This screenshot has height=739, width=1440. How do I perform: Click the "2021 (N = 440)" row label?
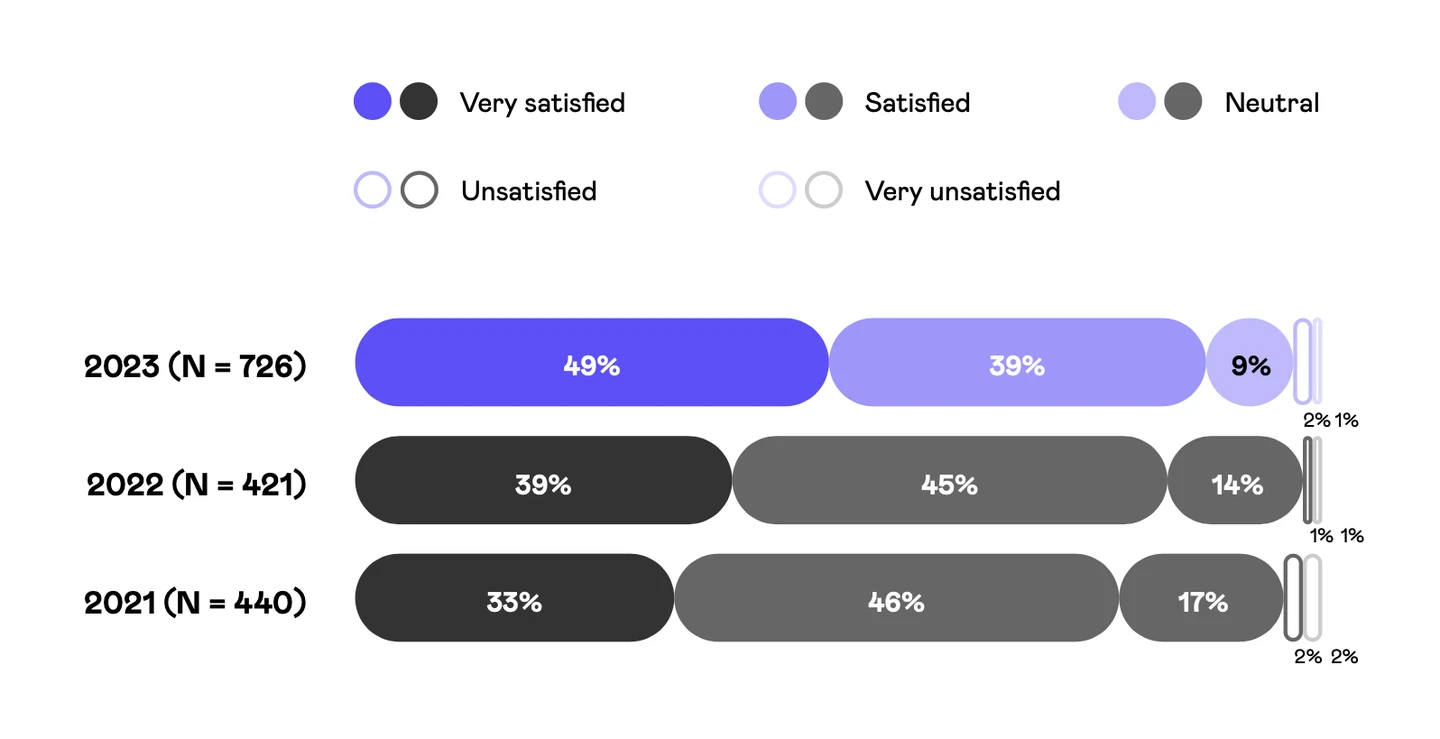click(195, 602)
